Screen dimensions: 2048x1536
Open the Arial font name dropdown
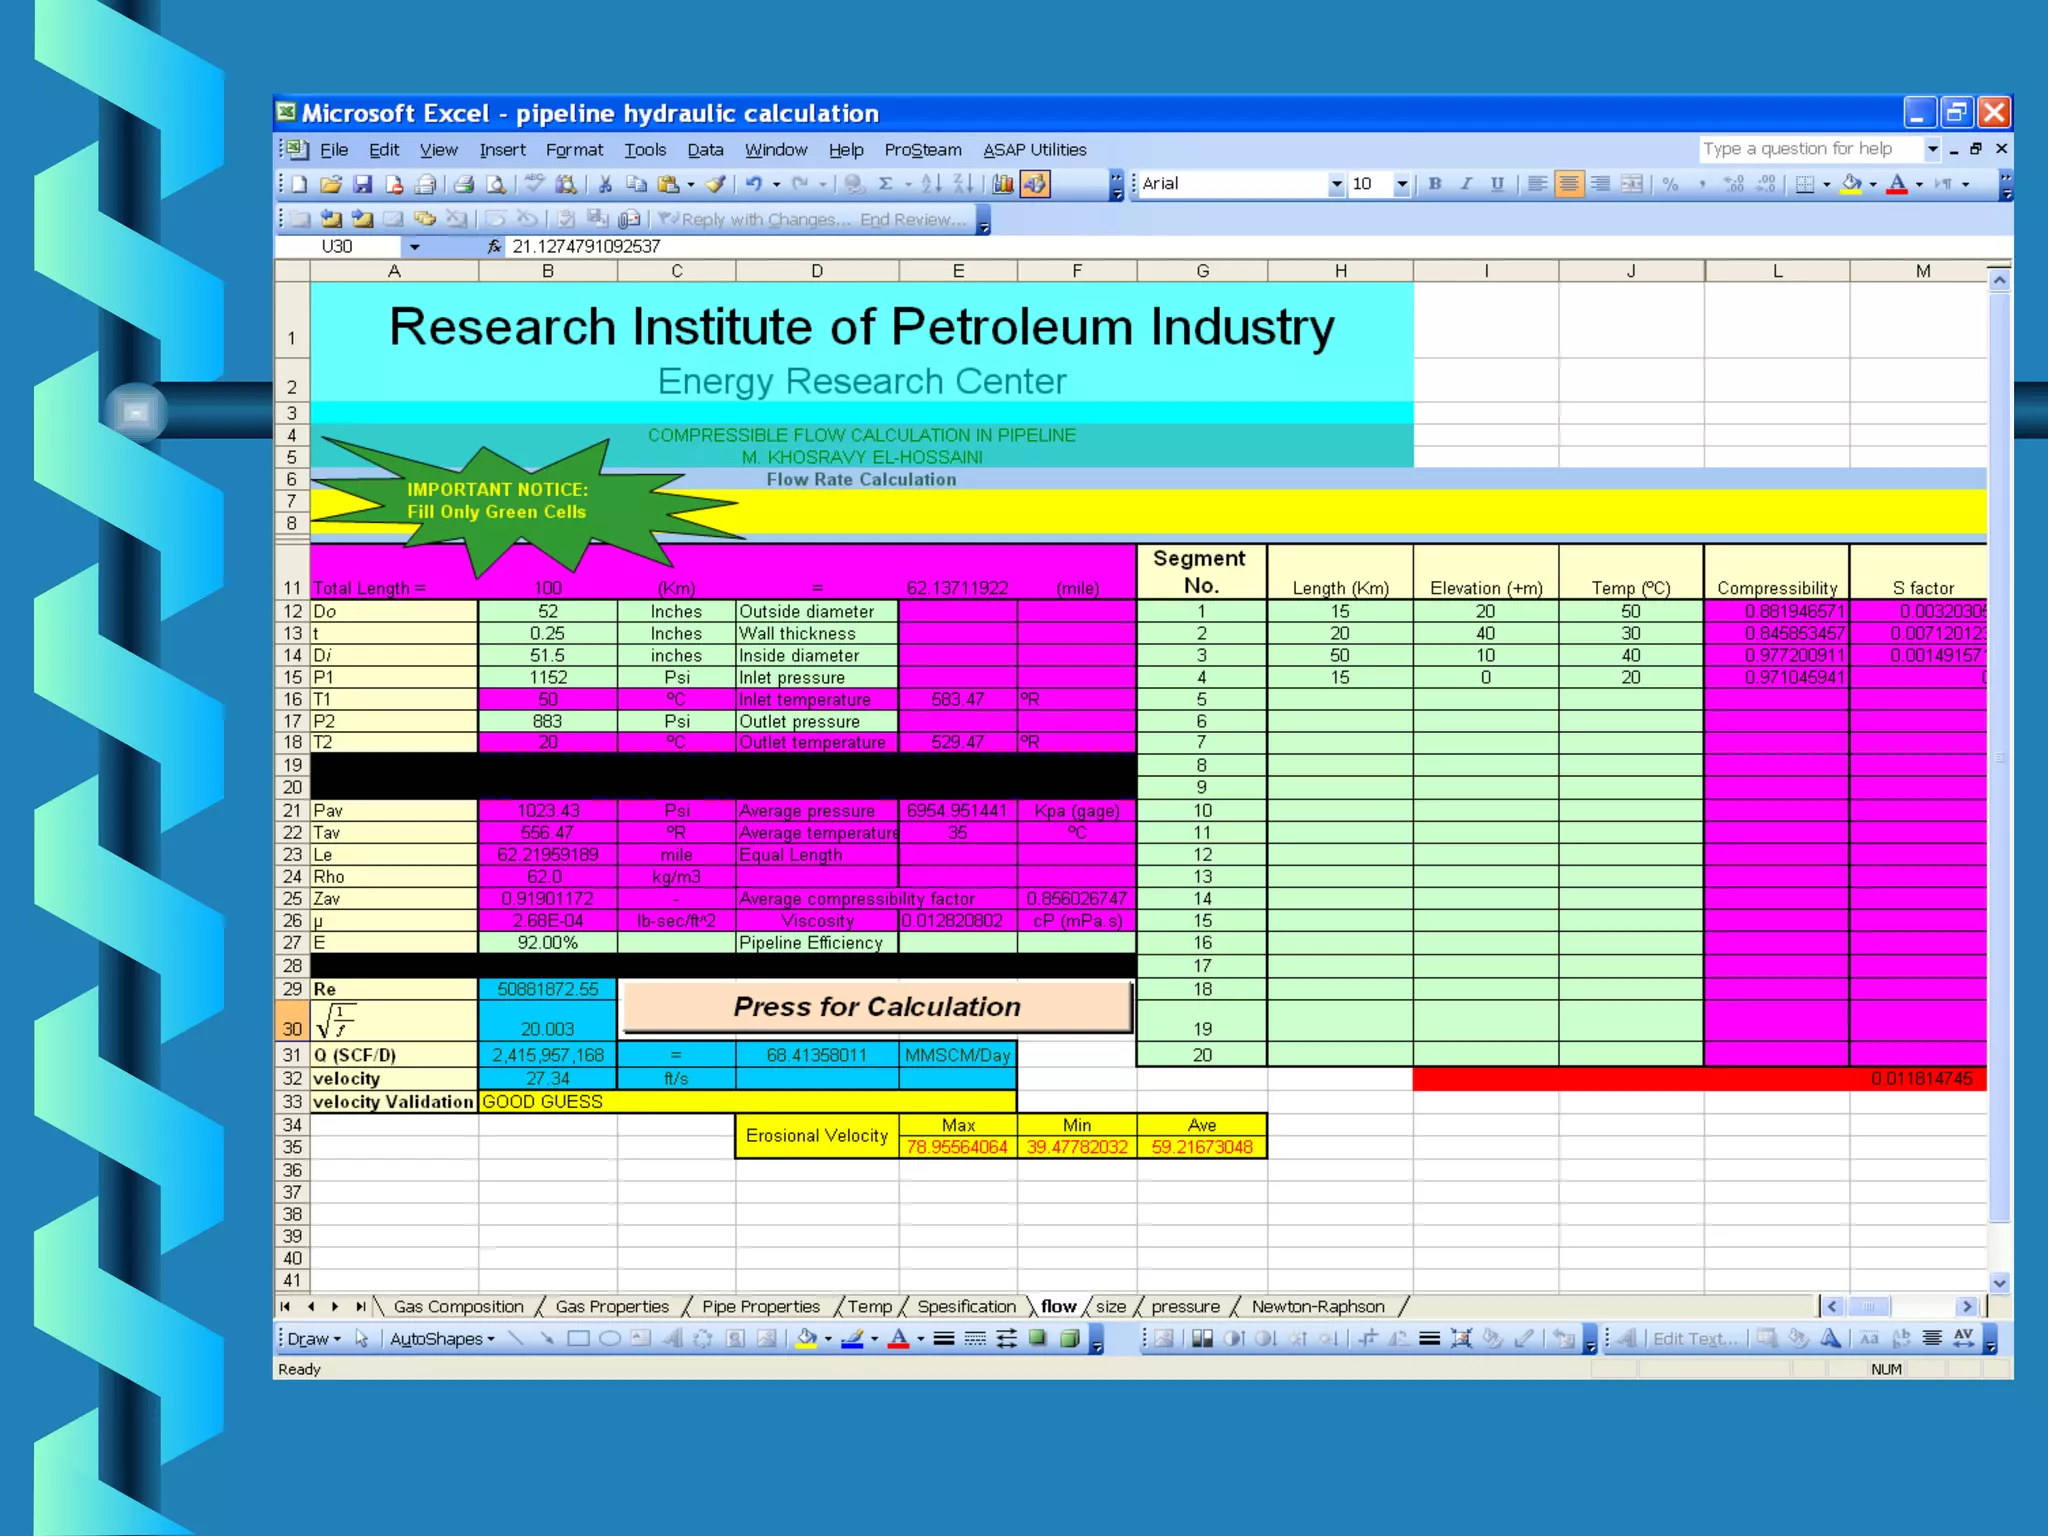coord(1336,184)
